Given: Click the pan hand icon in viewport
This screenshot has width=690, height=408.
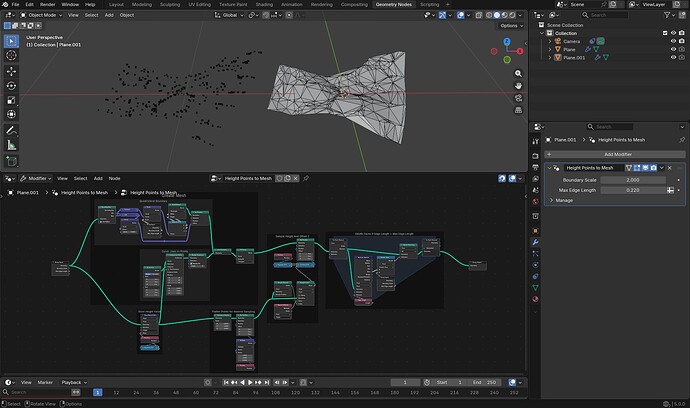Looking at the screenshot, I should point(518,85).
